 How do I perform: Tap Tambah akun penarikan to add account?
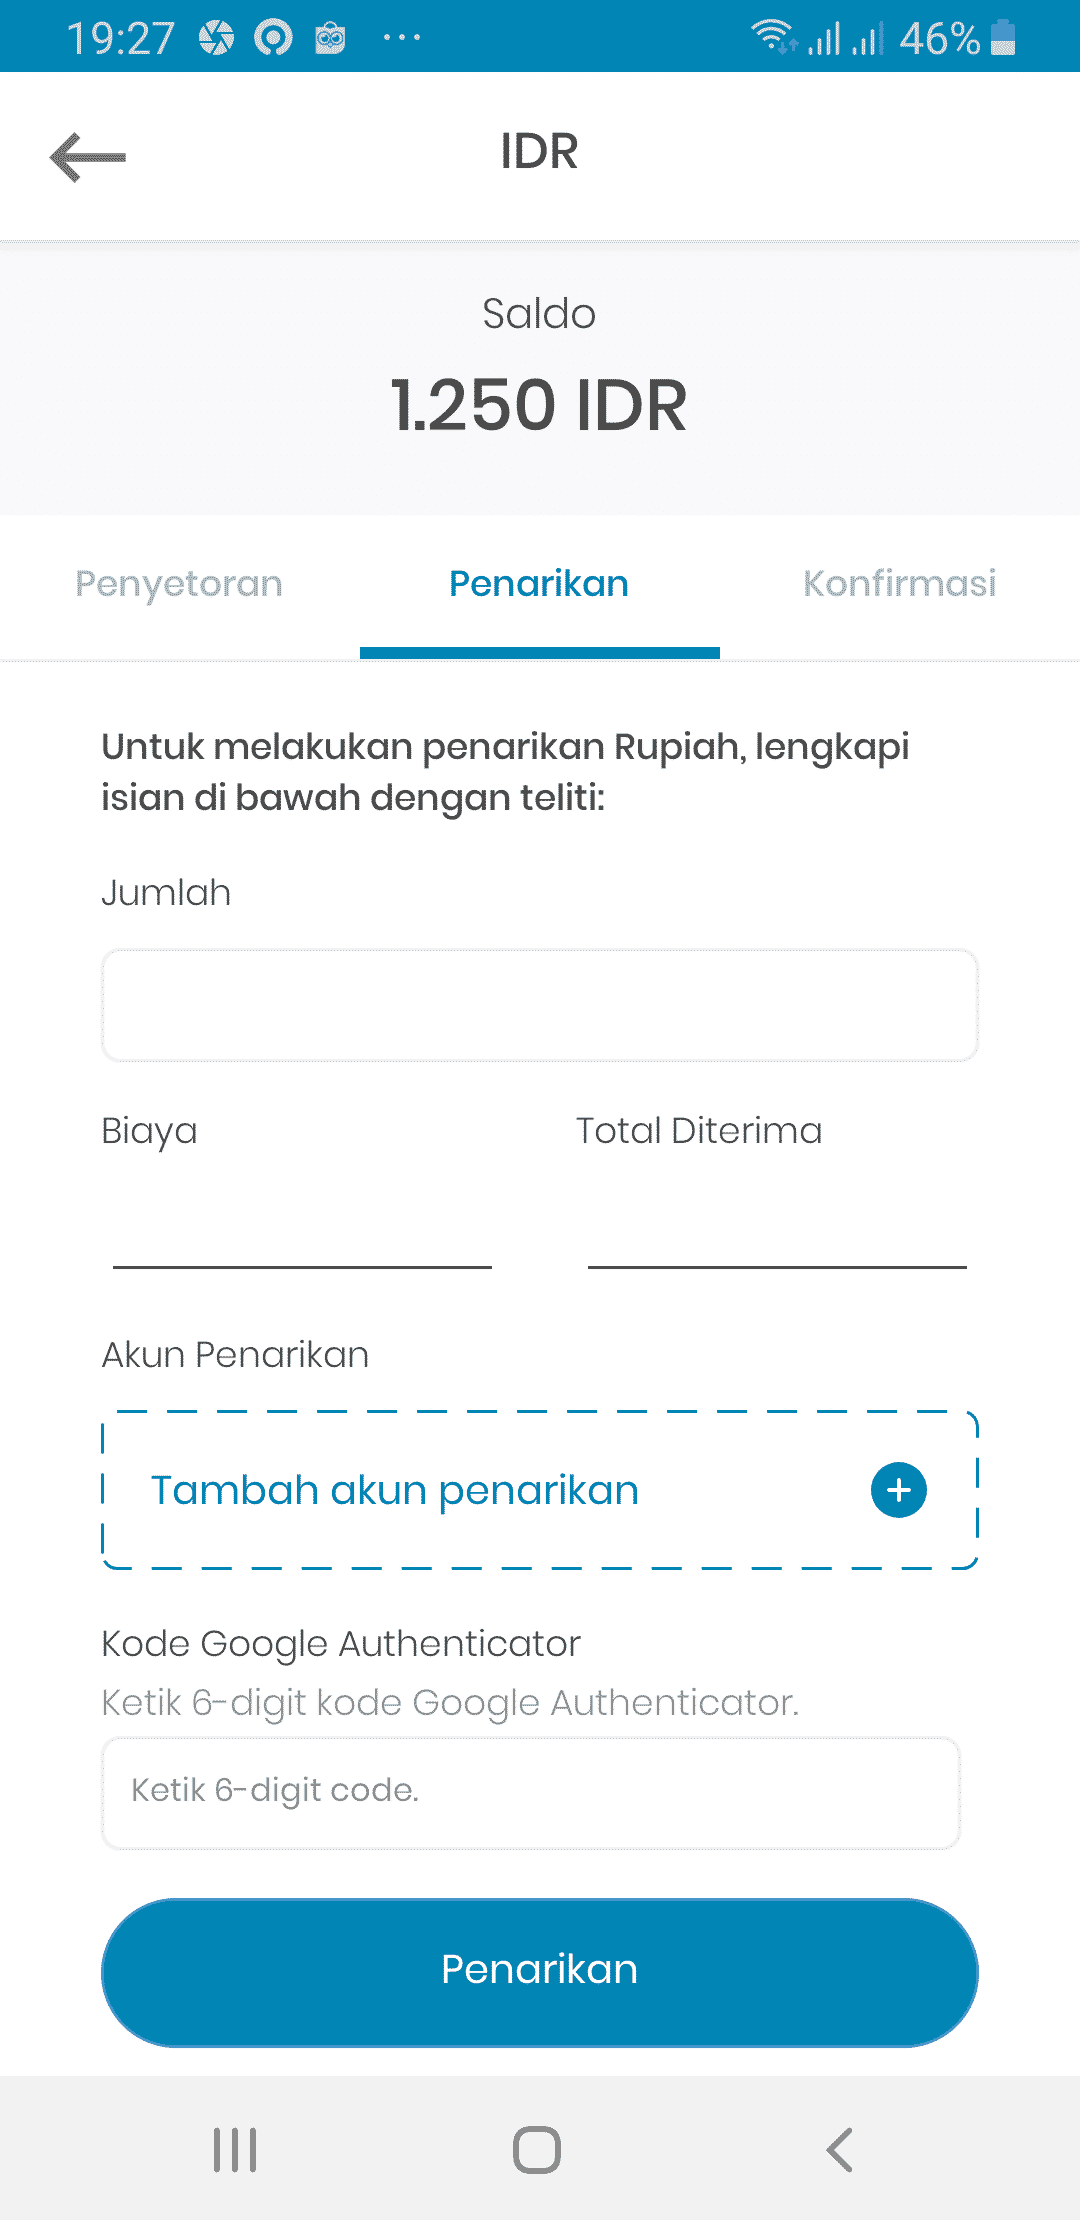pyautogui.click(x=395, y=1490)
